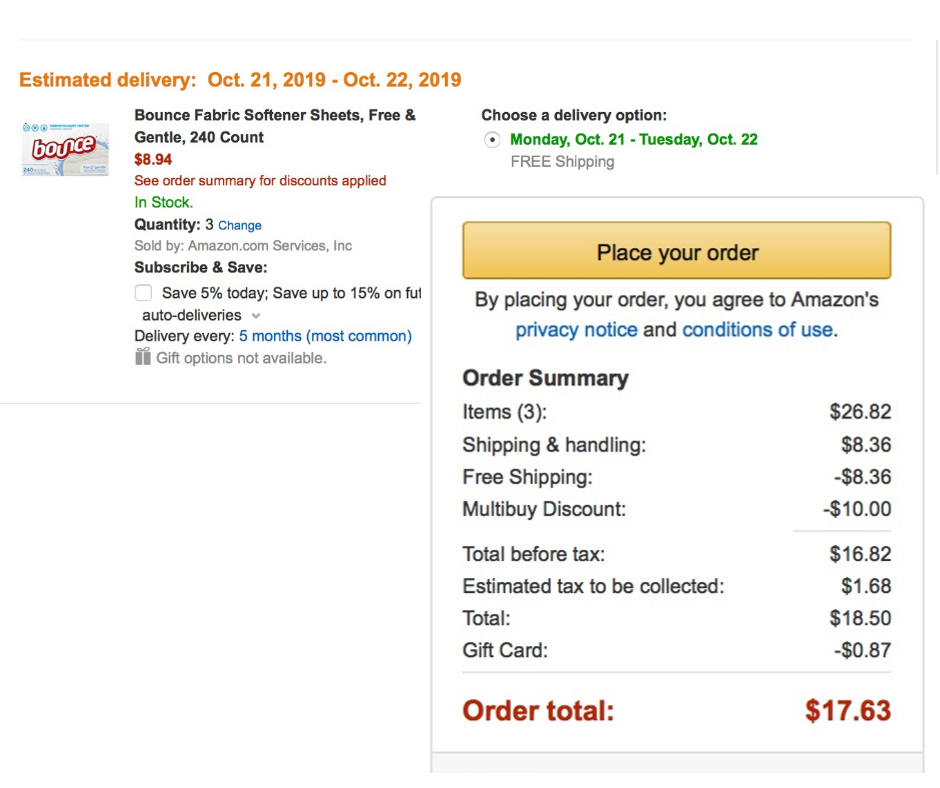Click the Multibuy Discount line

point(677,509)
